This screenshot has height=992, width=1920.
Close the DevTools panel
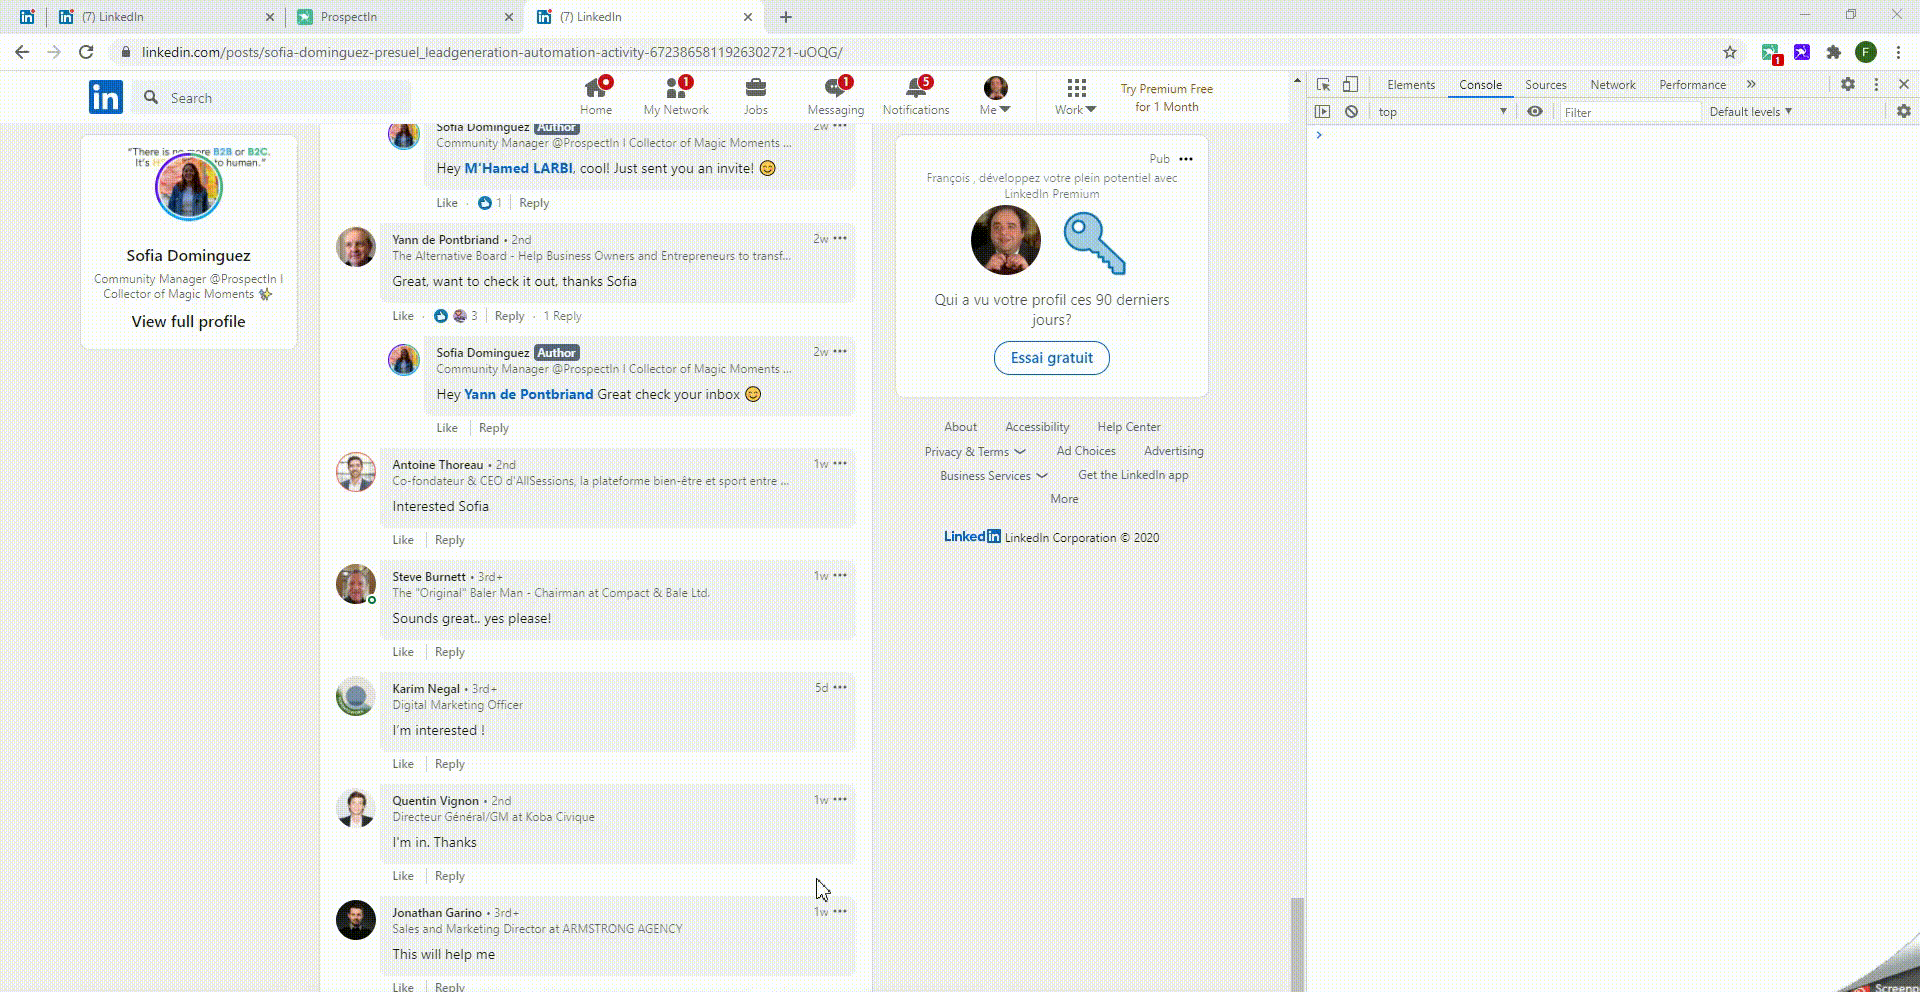[x=1904, y=85]
